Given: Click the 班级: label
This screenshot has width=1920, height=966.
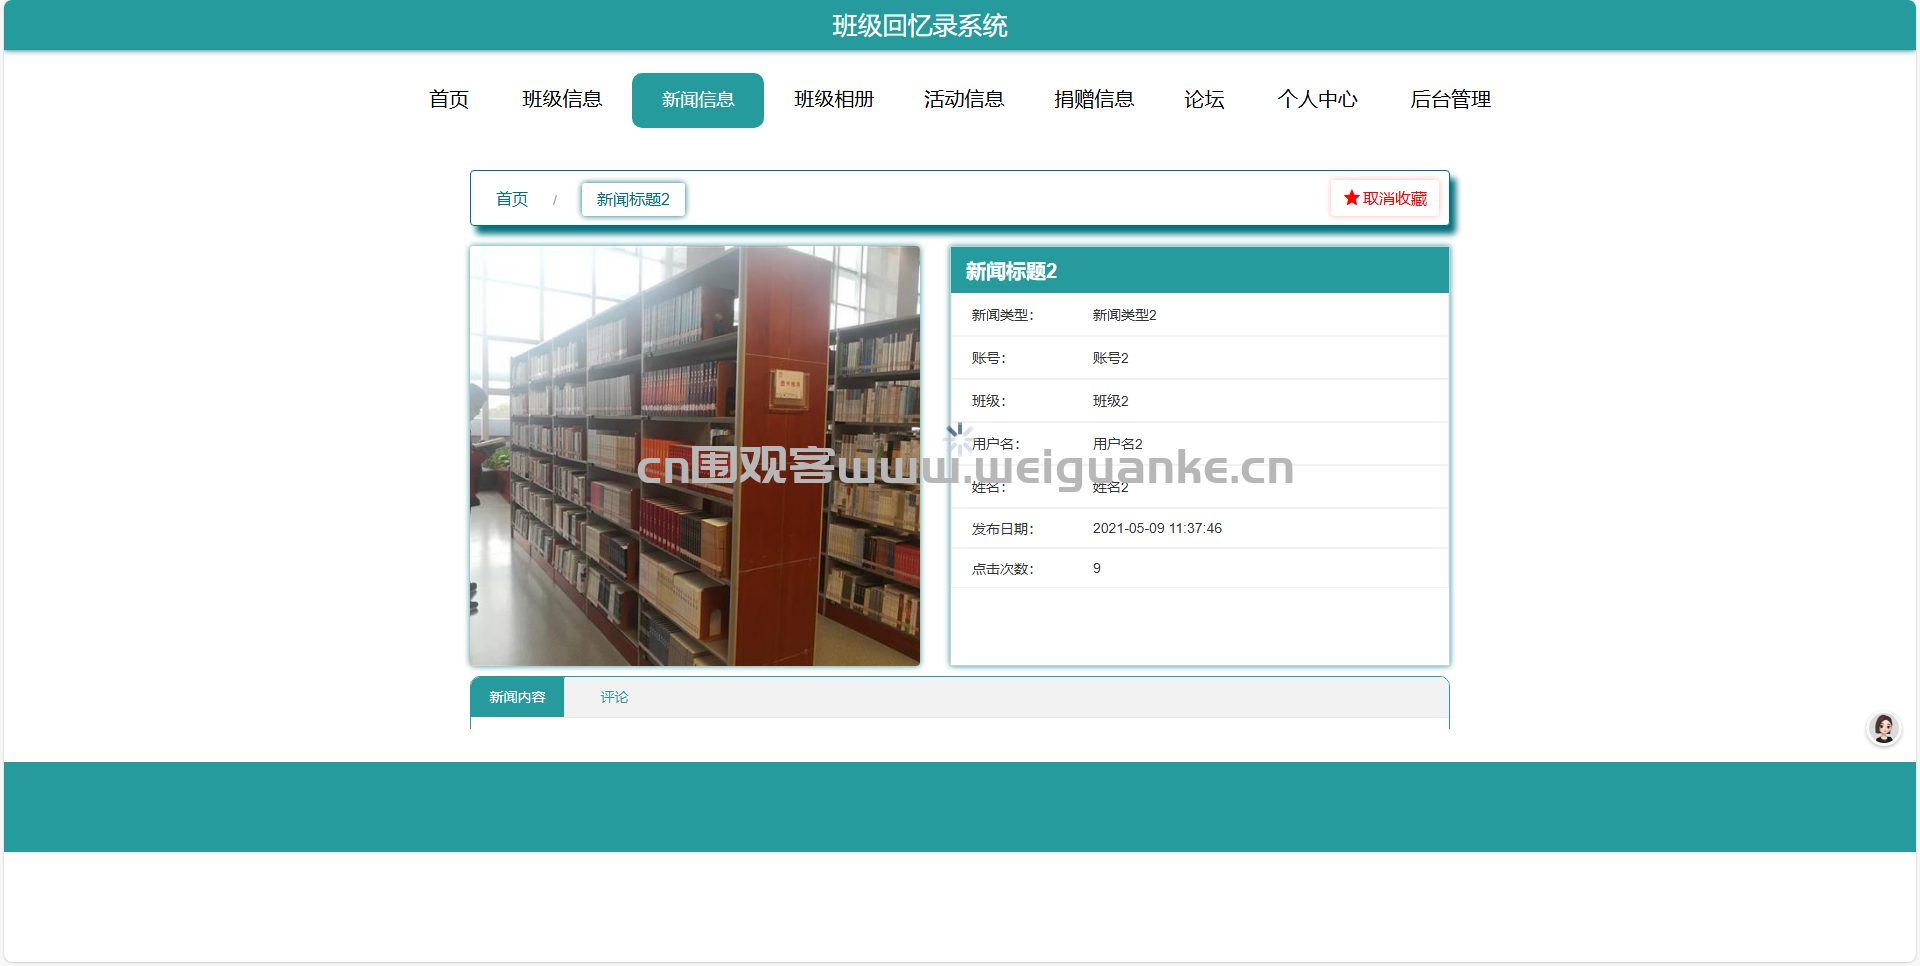Looking at the screenshot, I should point(989,401).
